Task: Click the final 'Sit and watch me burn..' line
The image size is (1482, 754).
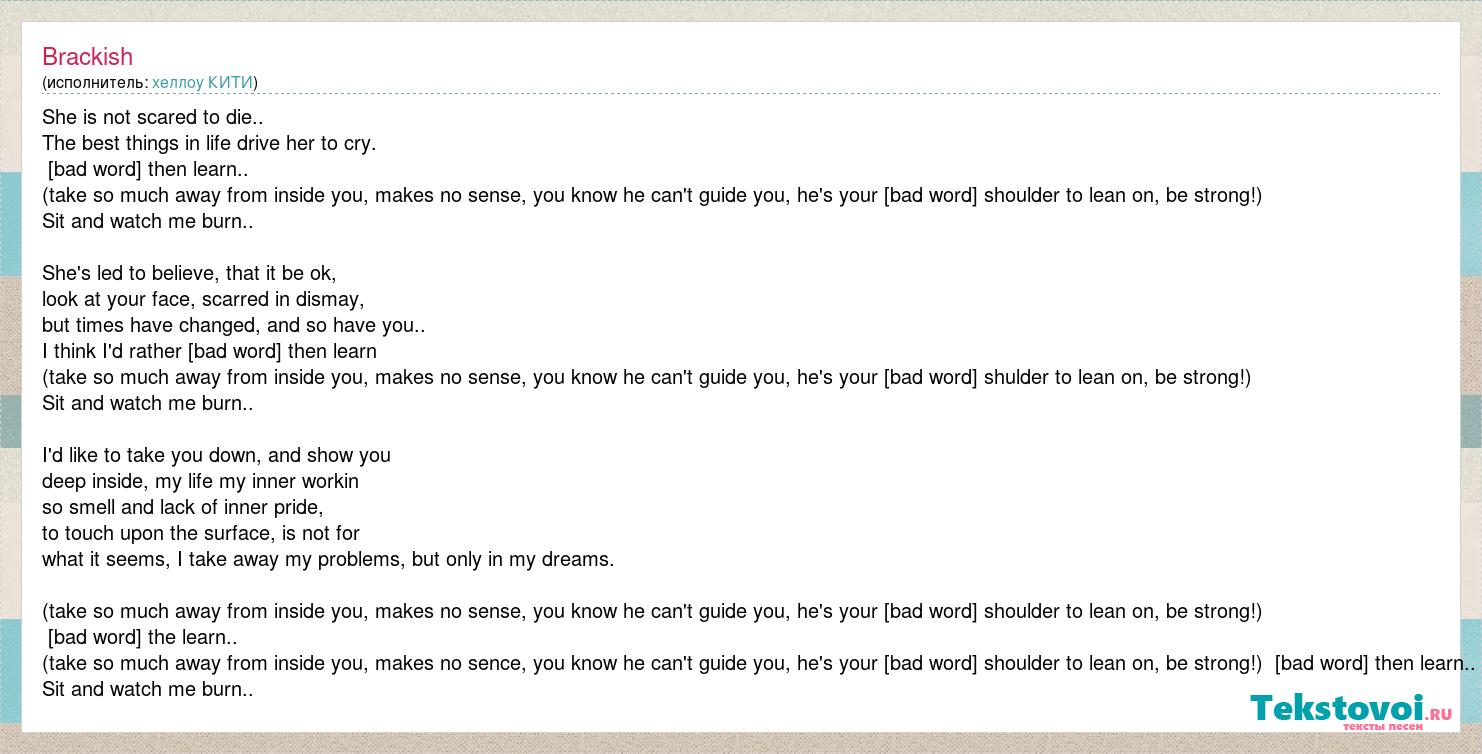Action: pos(148,689)
